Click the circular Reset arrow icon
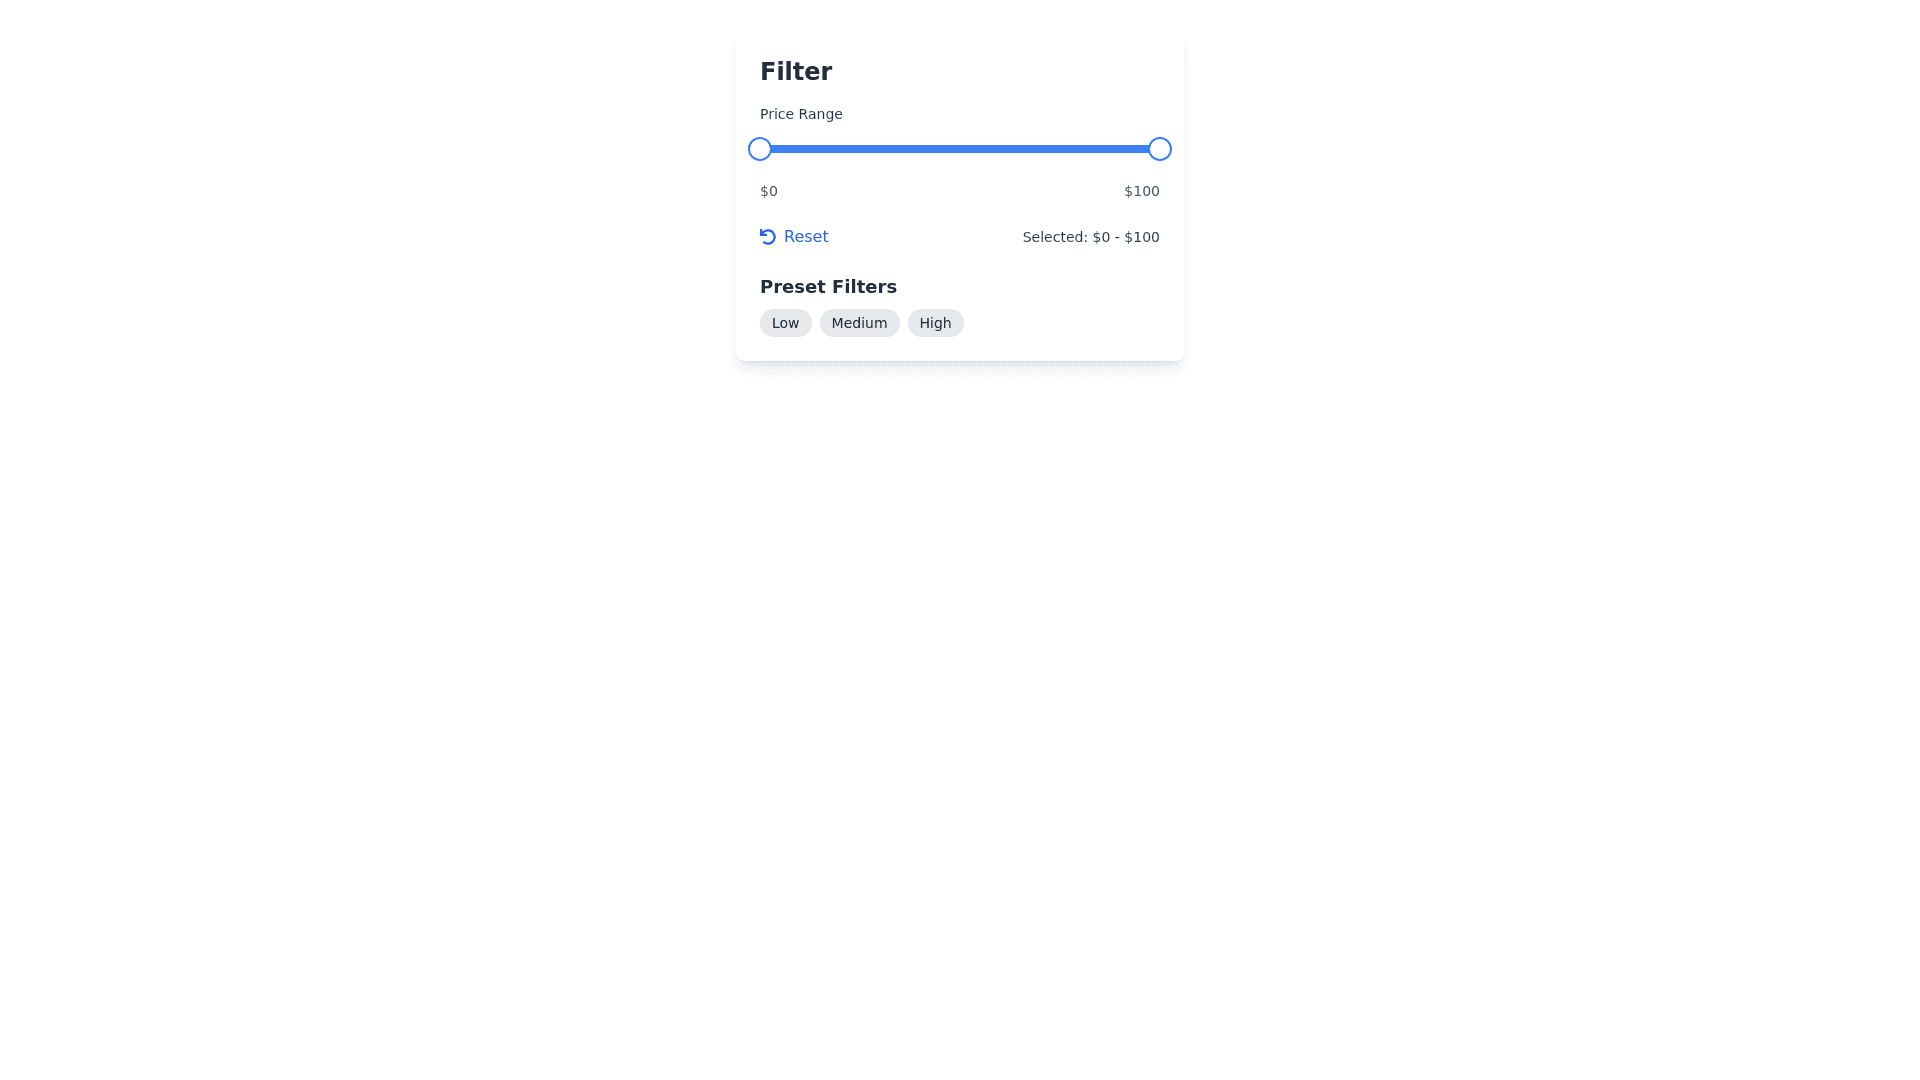1920x1080 pixels. coord(767,237)
